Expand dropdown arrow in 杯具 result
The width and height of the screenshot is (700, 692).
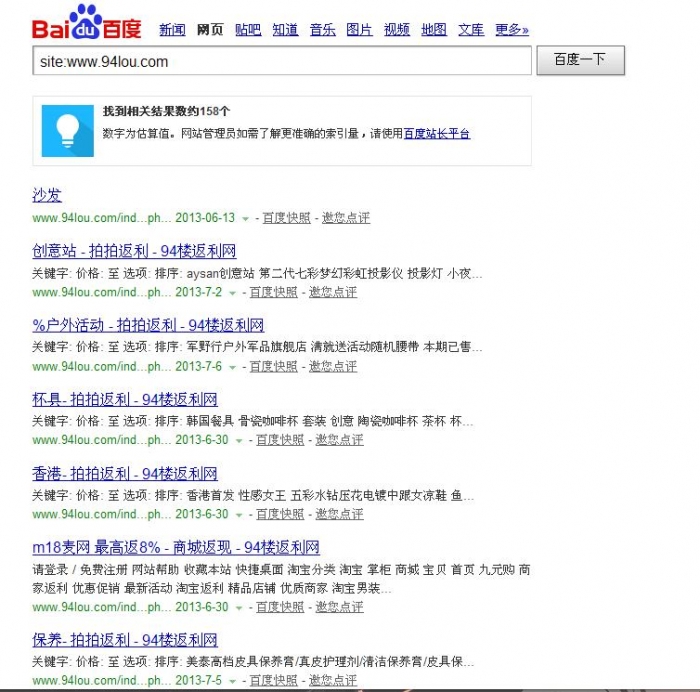[239, 441]
